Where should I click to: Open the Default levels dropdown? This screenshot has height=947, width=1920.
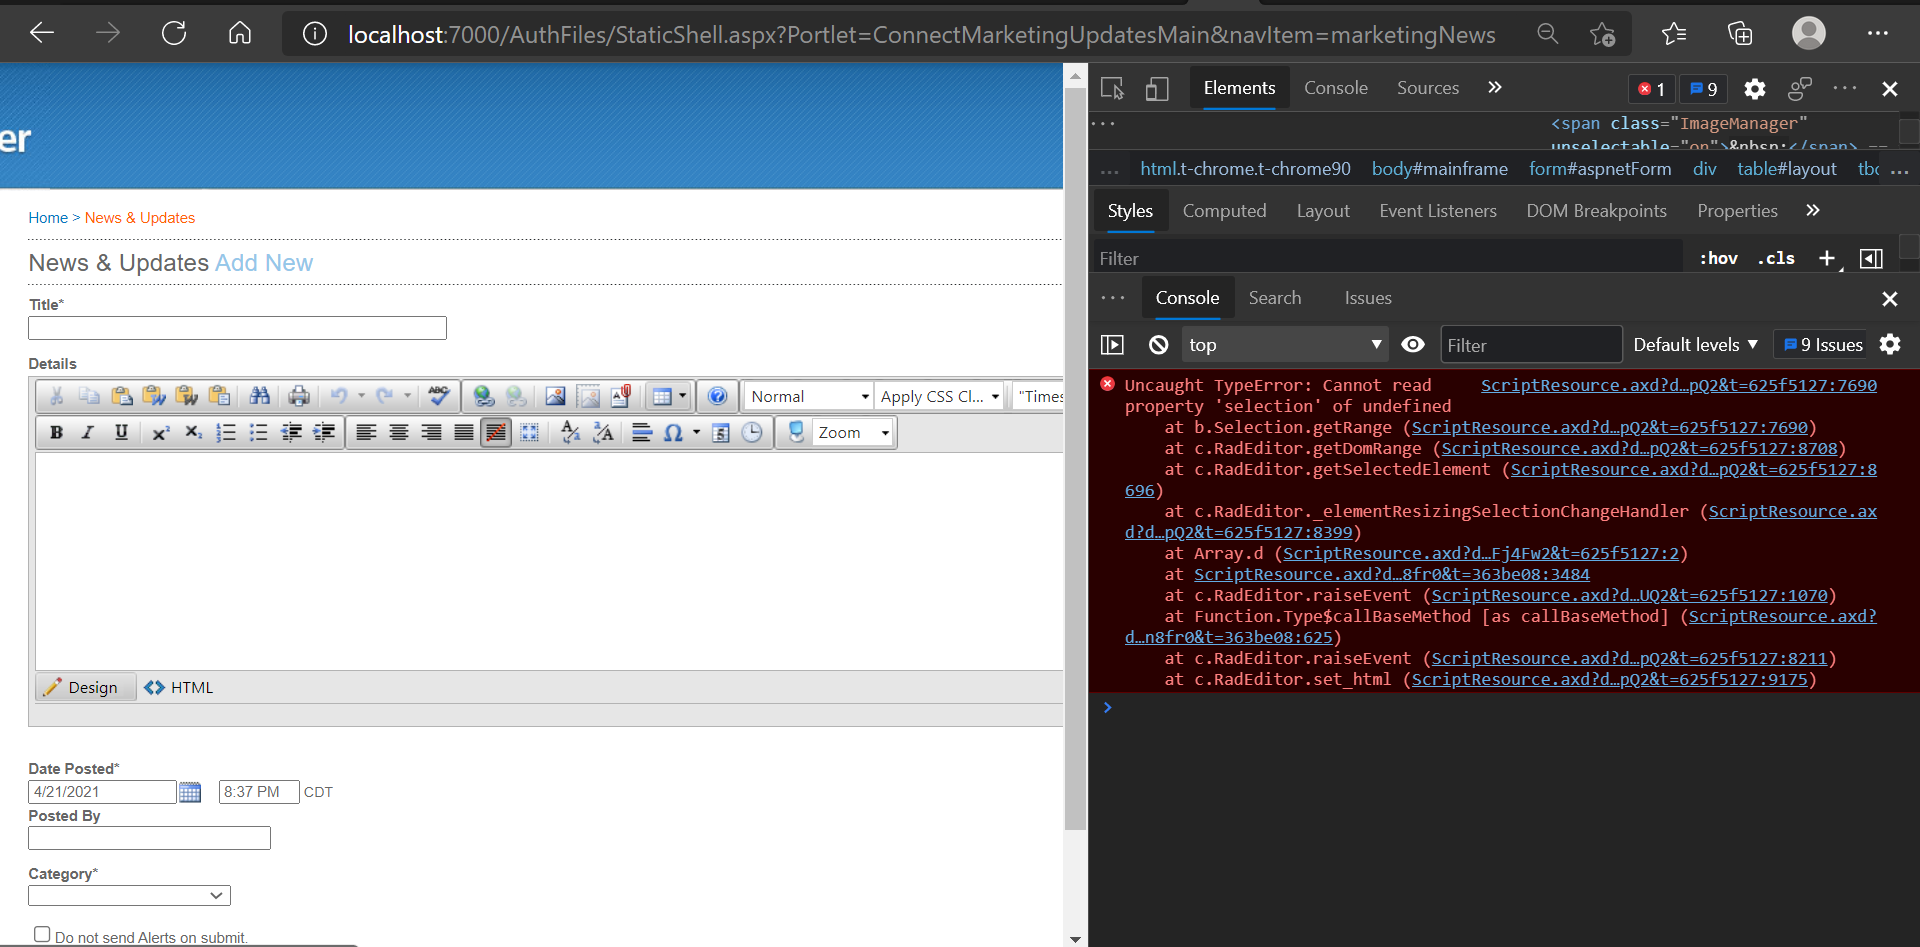pyautogui.click(x=1695, y=345)
